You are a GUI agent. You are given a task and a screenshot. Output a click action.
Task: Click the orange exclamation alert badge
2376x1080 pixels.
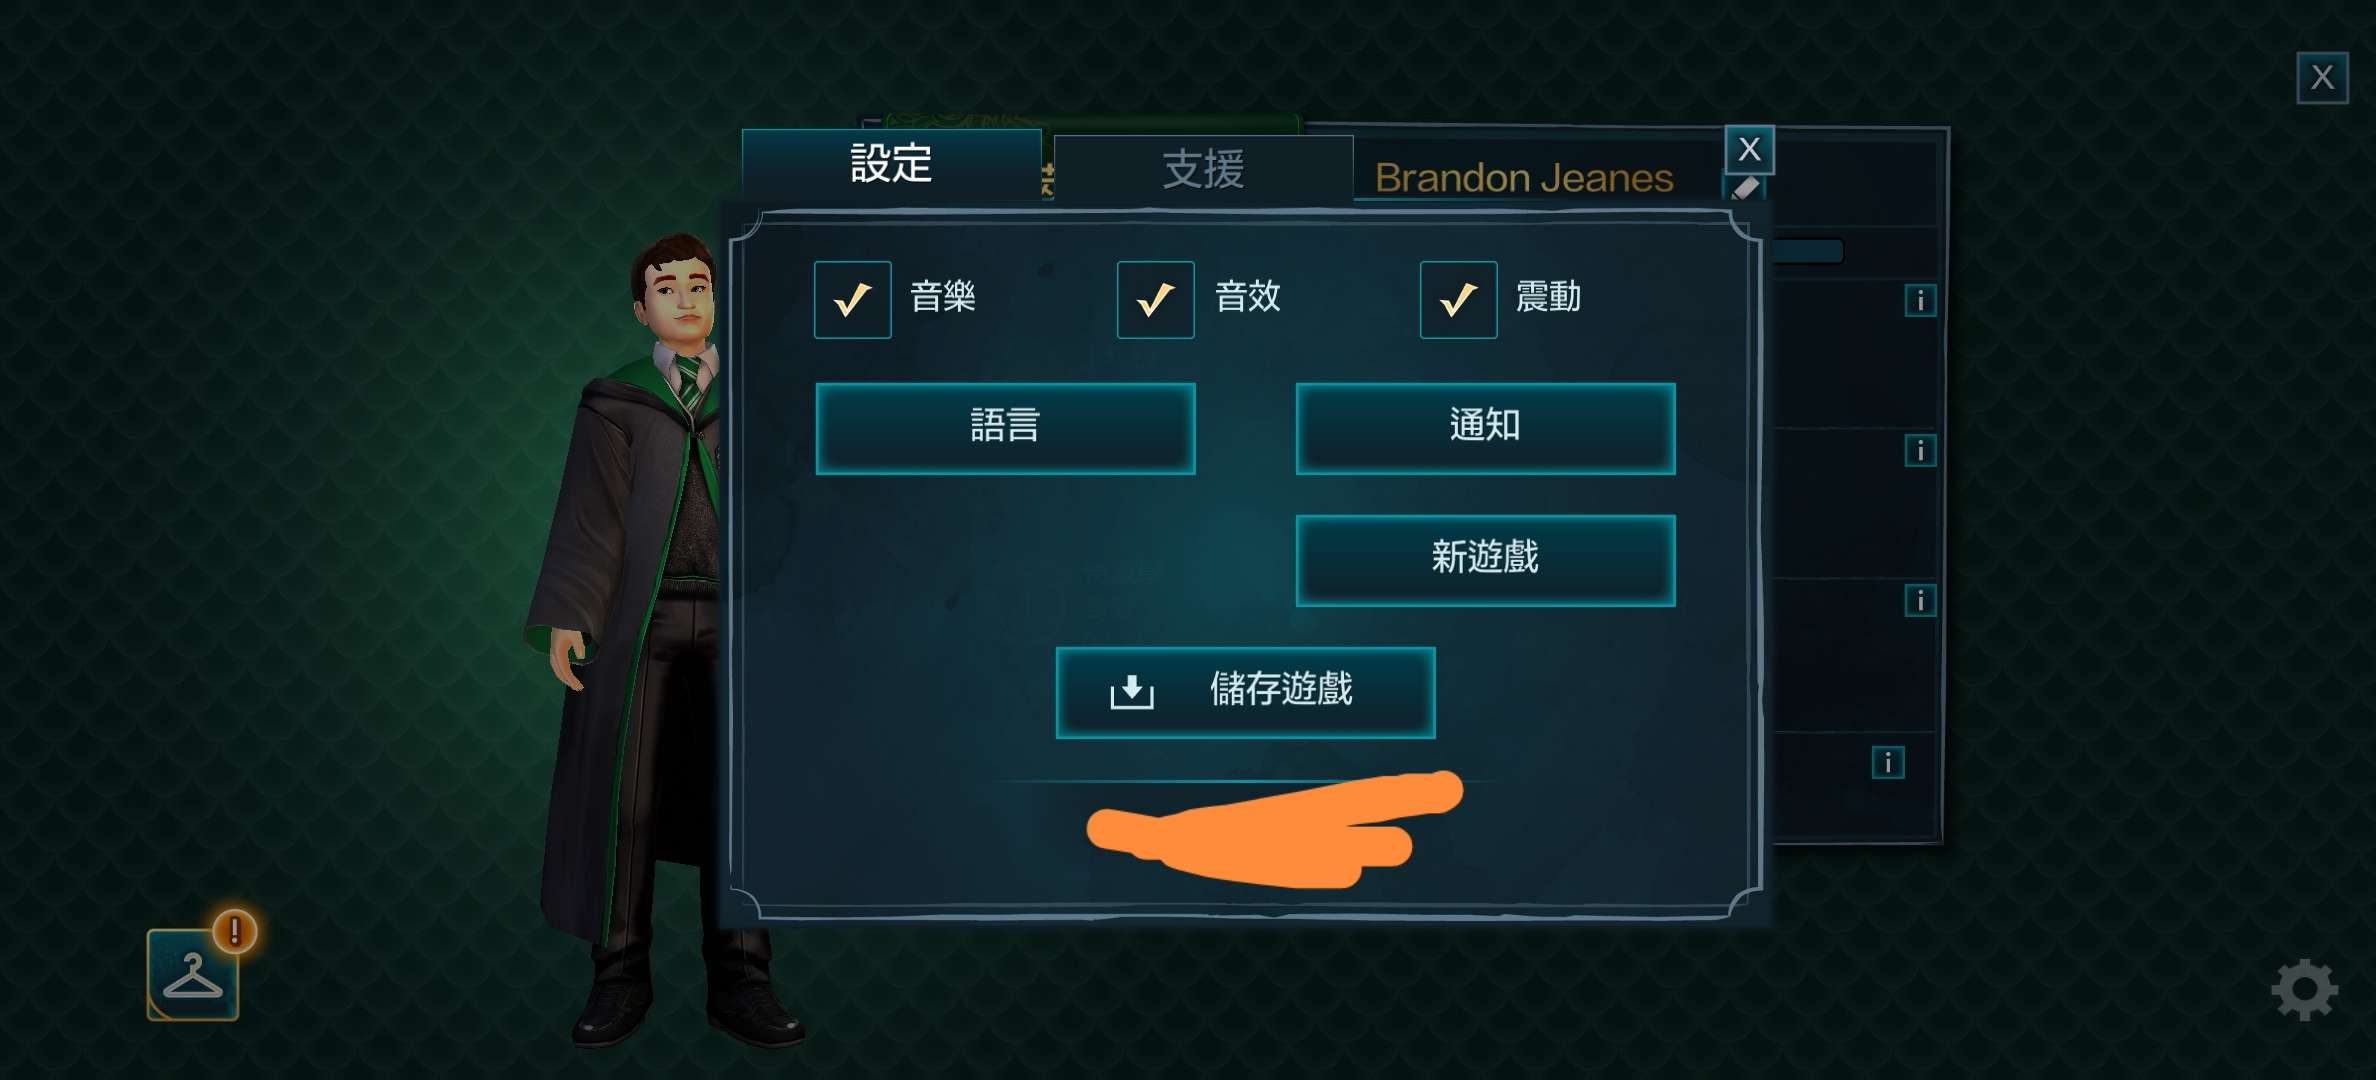[235, 931]
